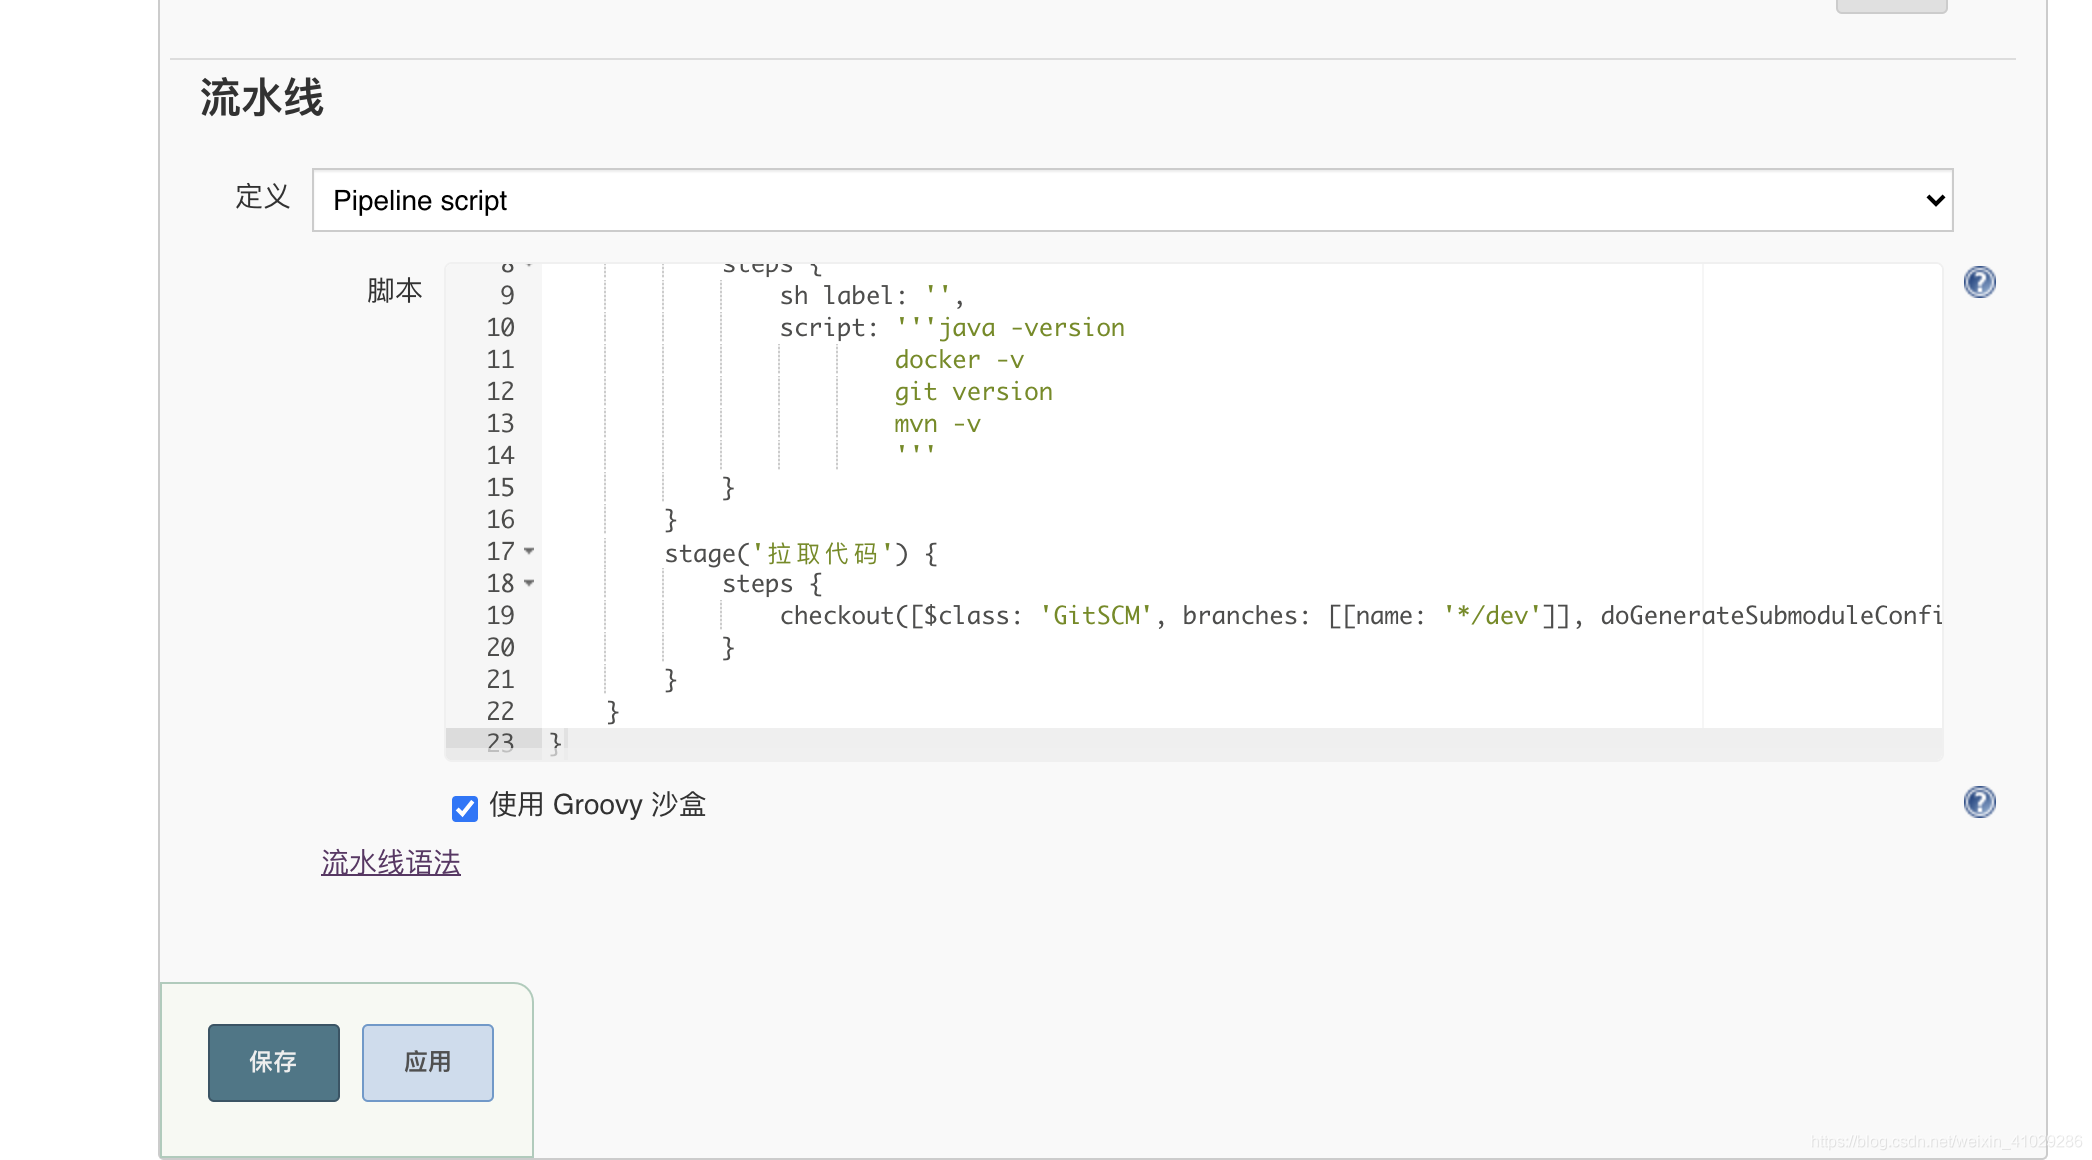Image resolution: width=2092 pixels, height=1160 pixels.
Task: Click the sh label: '' line
Action: click(871, 296)
